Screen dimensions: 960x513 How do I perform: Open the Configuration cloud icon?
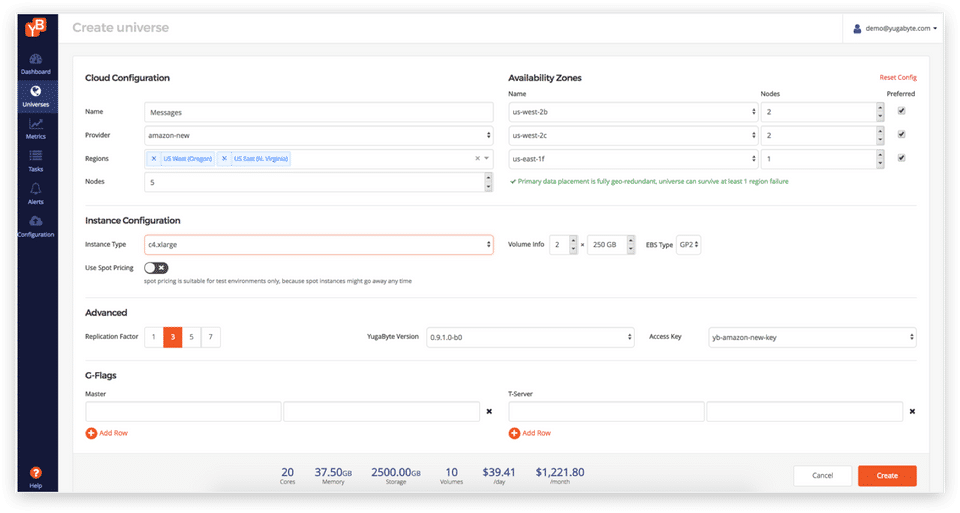(35, 221)
